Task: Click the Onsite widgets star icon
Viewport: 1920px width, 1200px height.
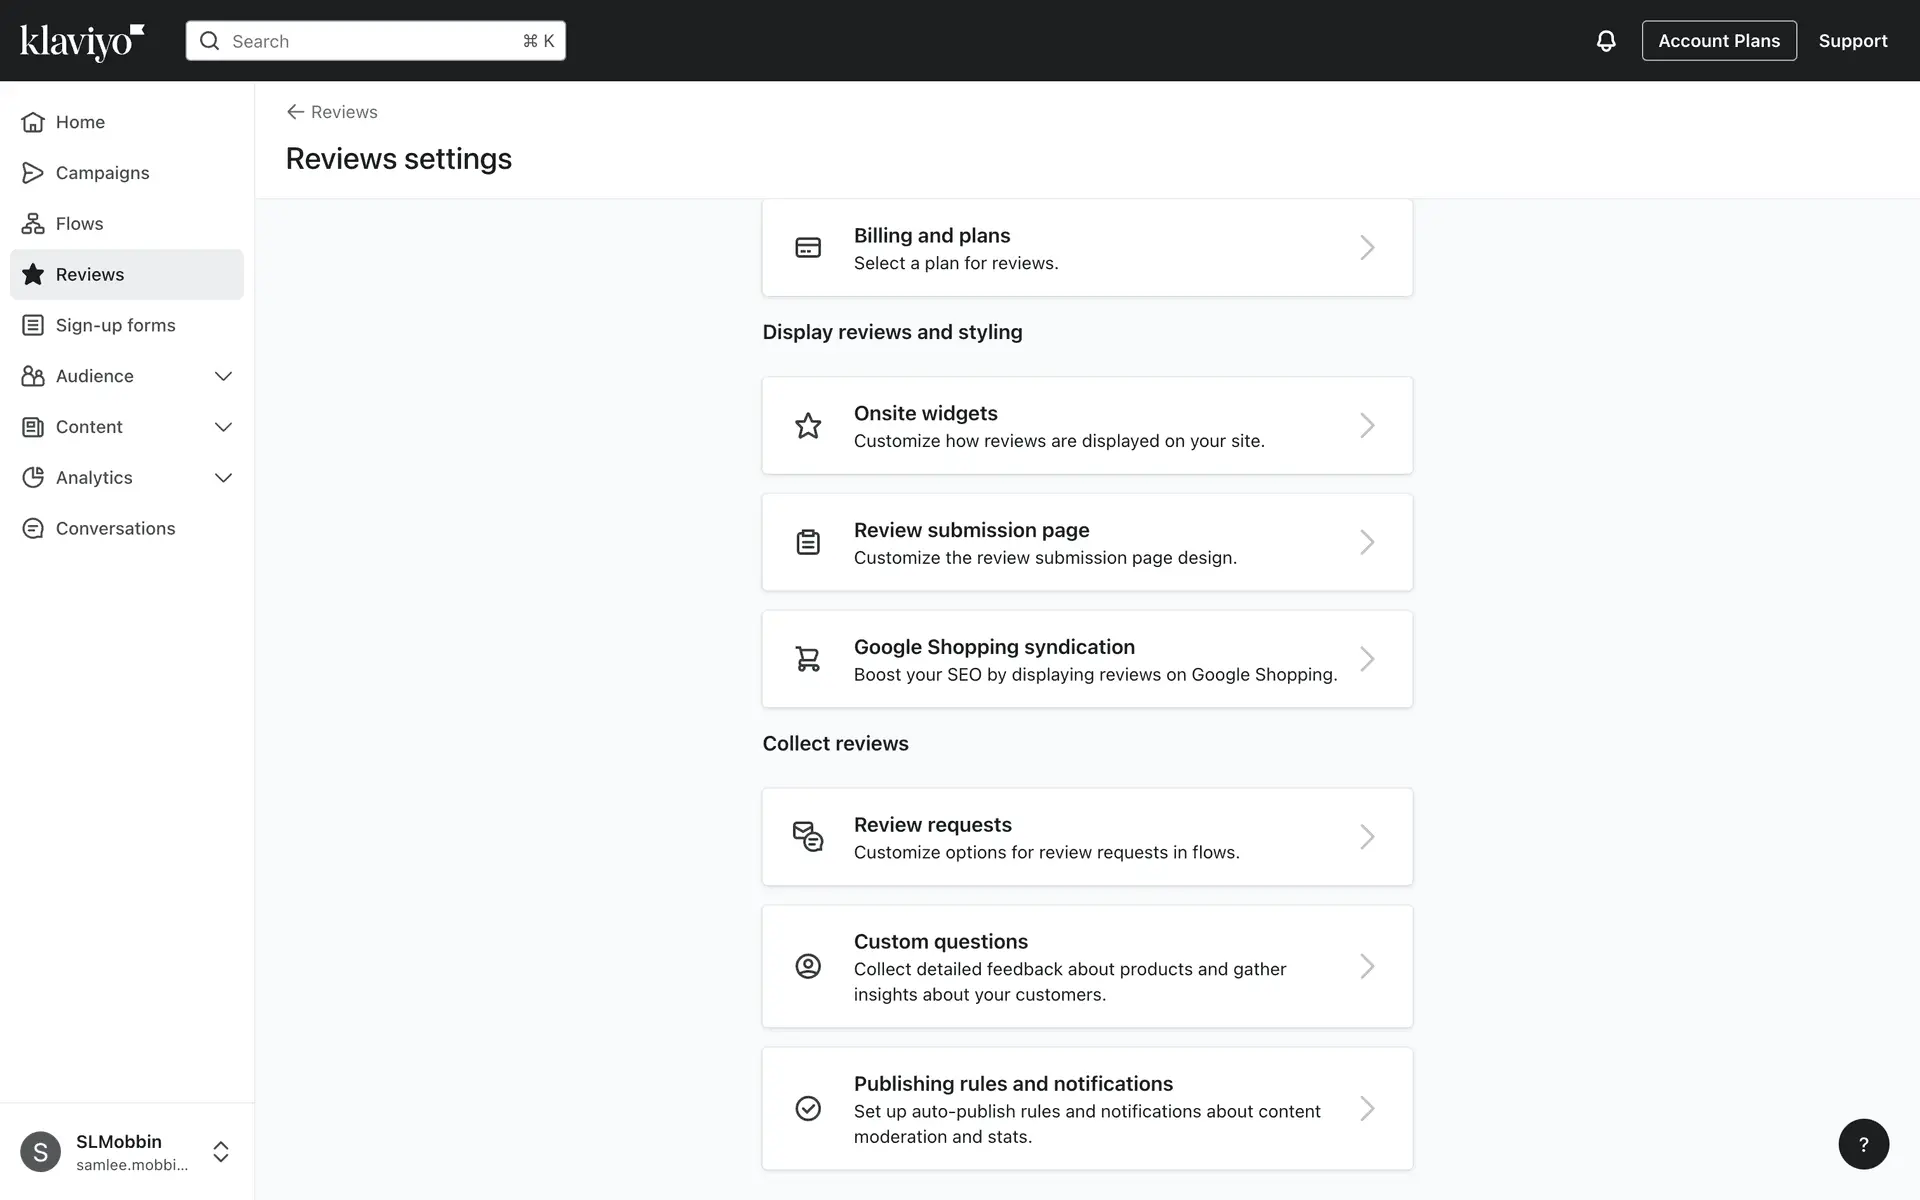Action: point(808,426)
